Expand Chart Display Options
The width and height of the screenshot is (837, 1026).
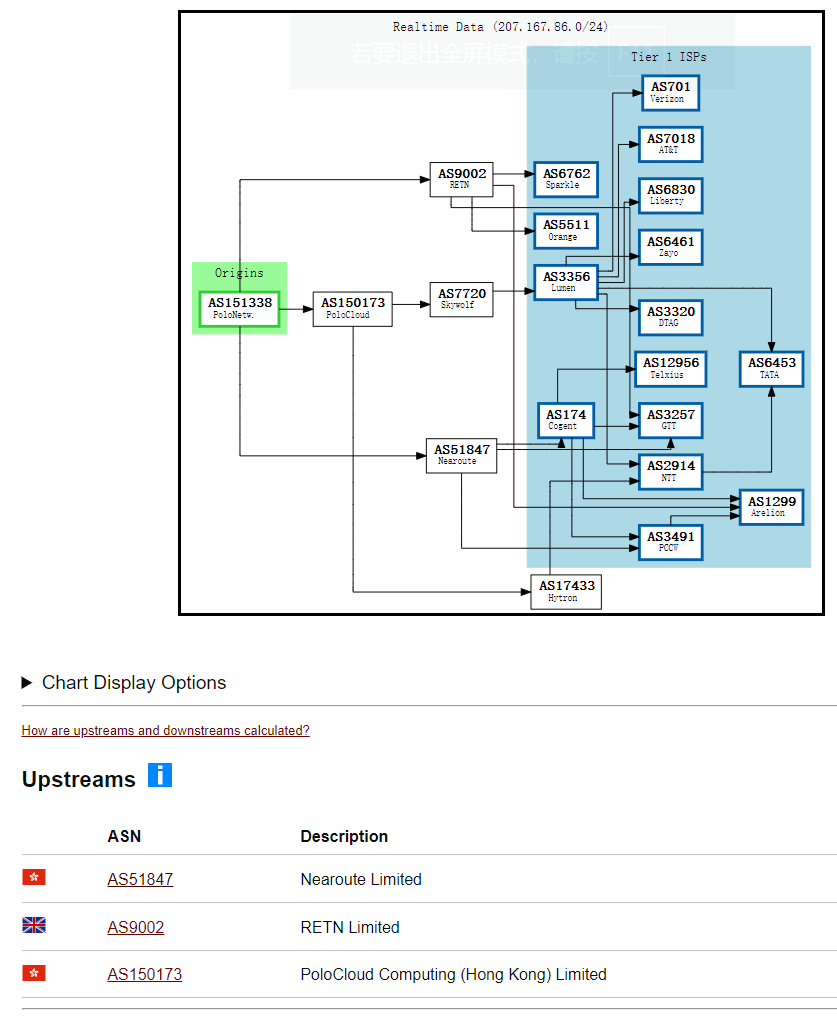(x=124, y=682)
